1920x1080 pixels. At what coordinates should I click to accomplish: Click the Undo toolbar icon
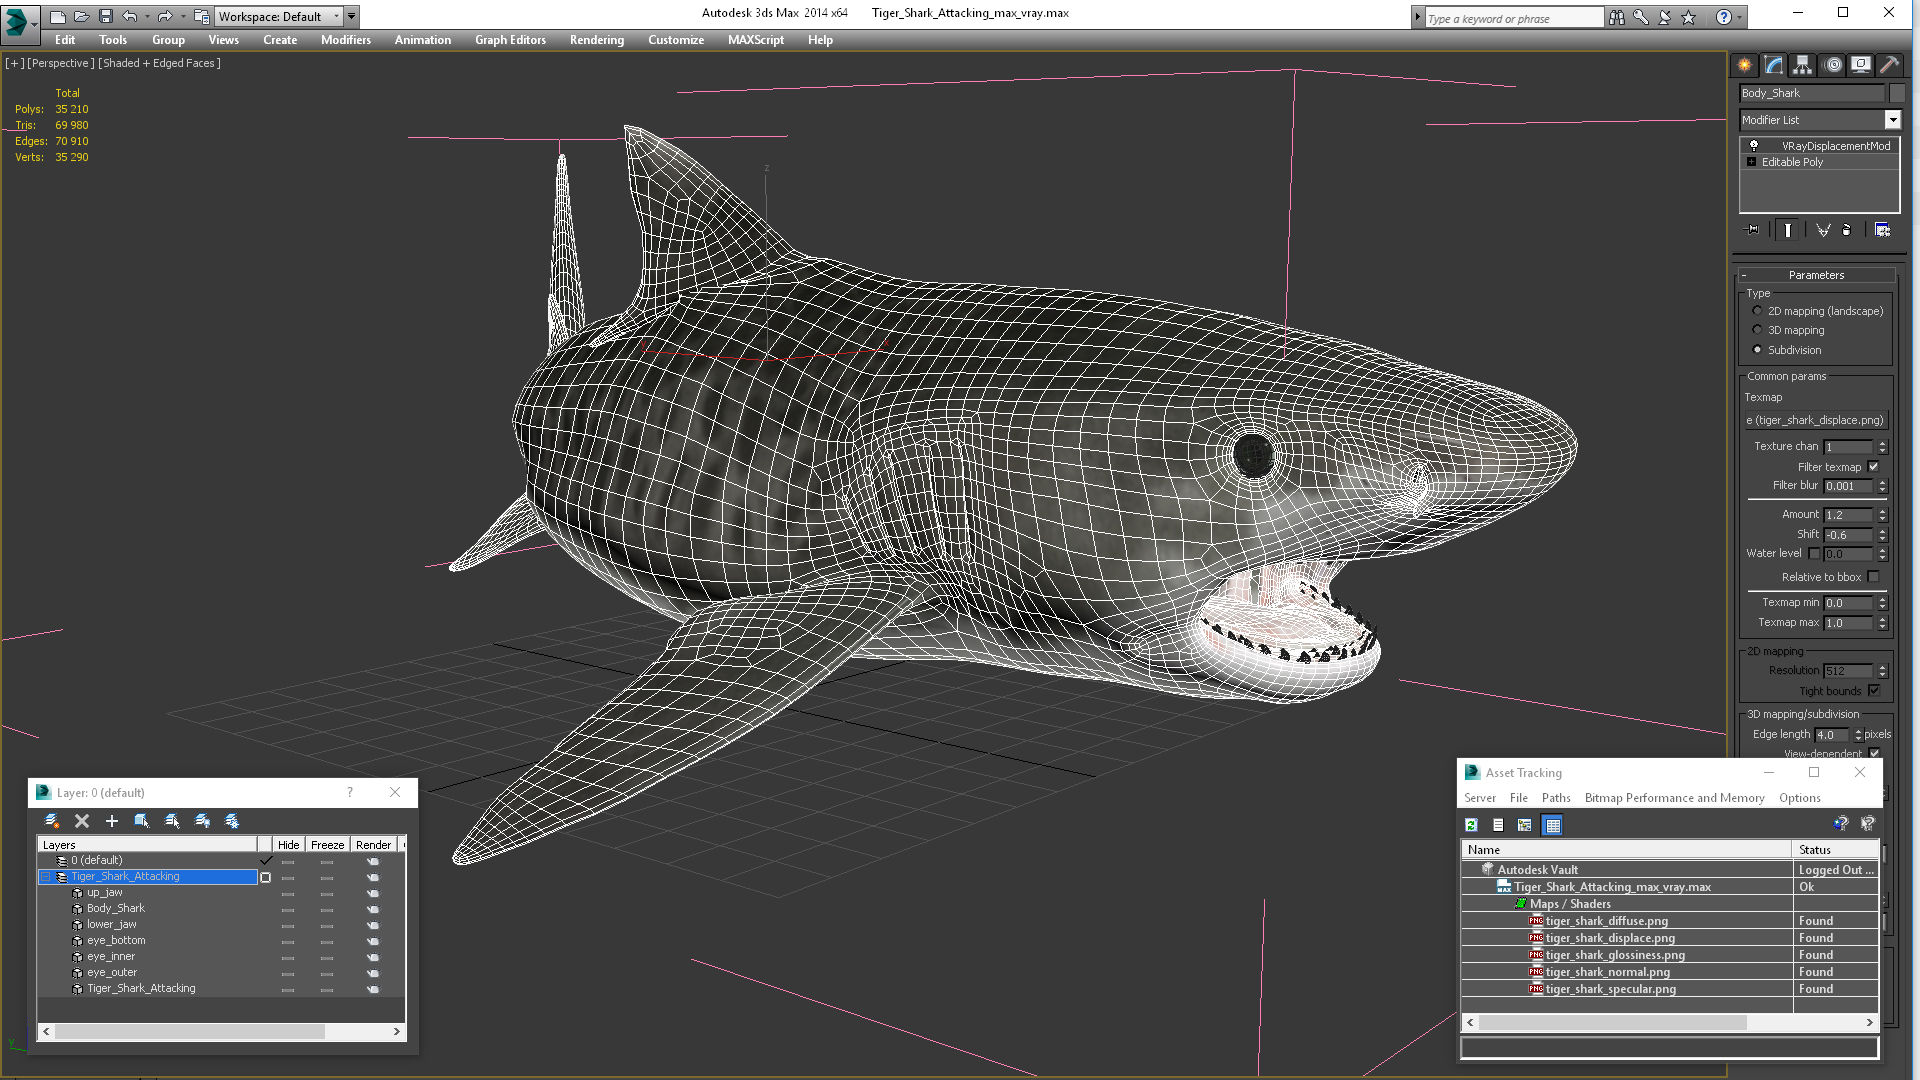click(x=130, y=16)
